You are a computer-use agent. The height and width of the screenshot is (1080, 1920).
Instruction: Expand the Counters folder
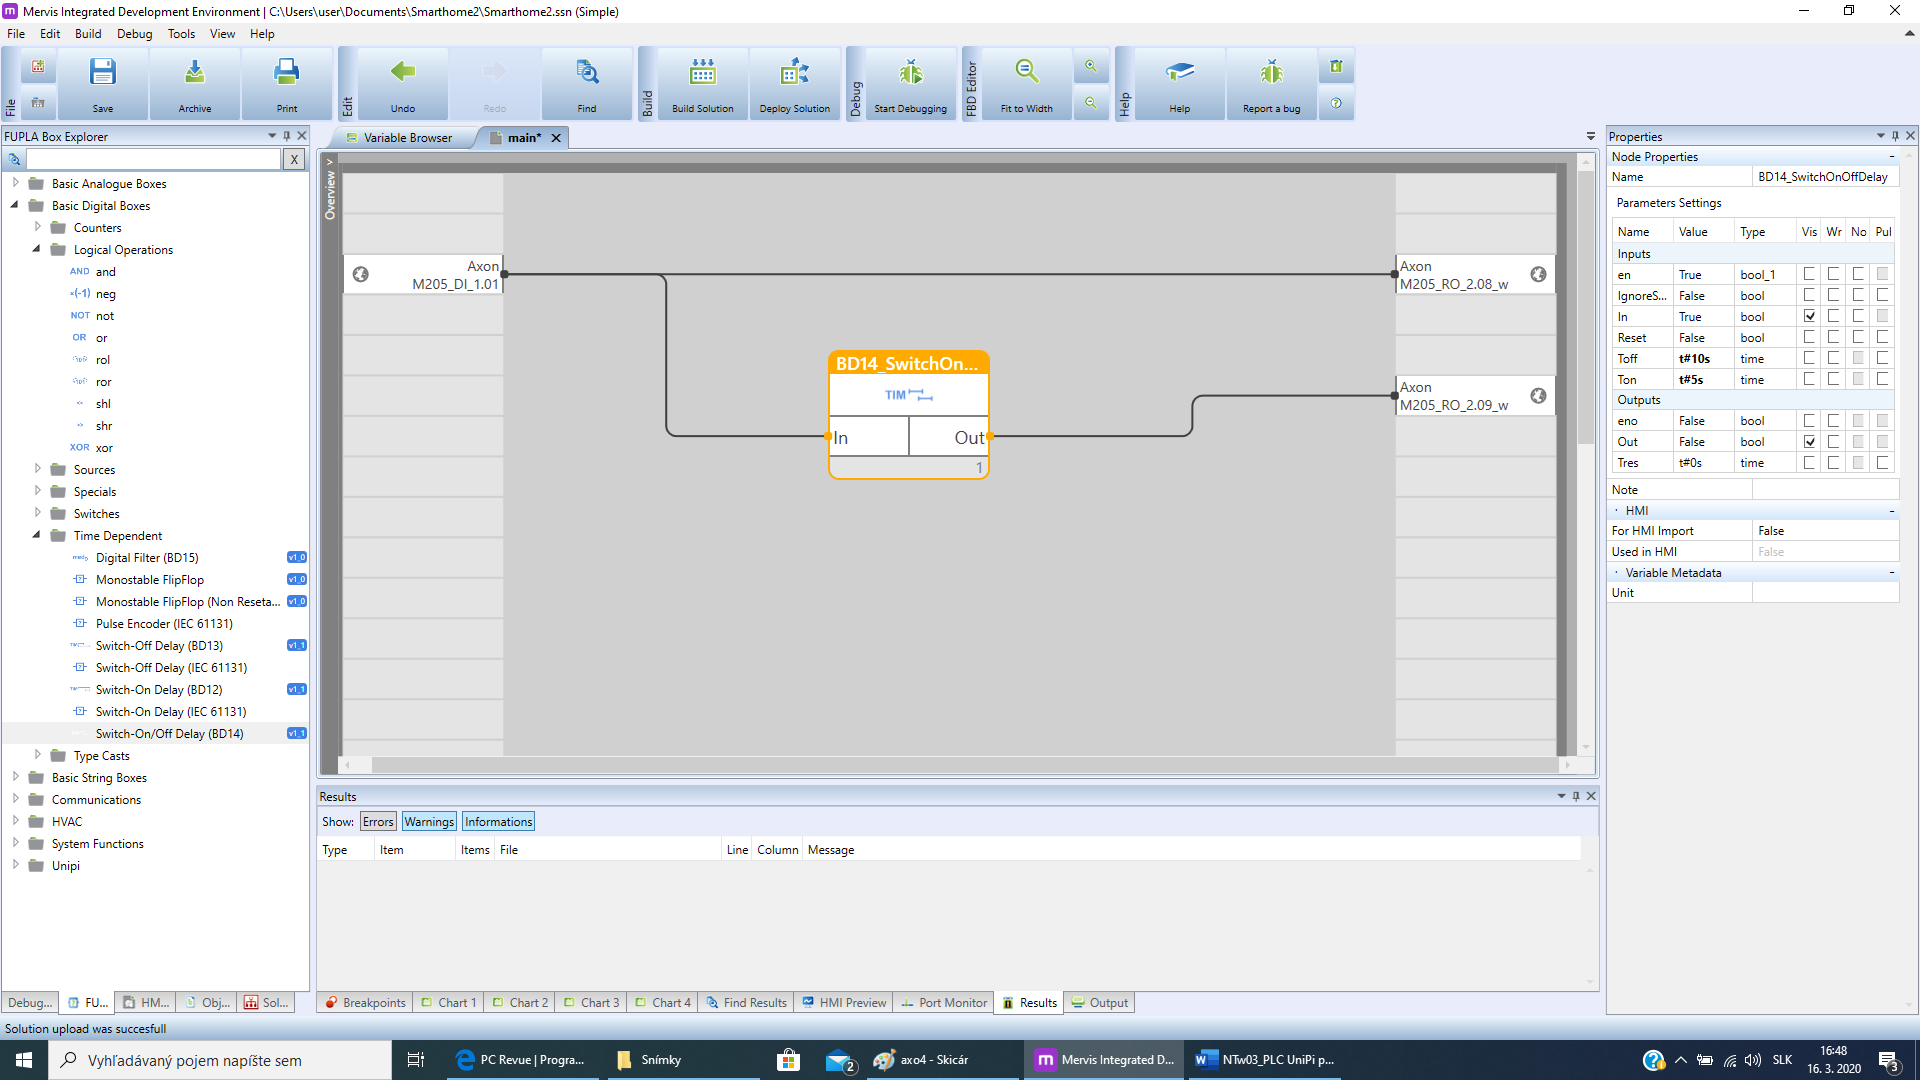[37, 227]
